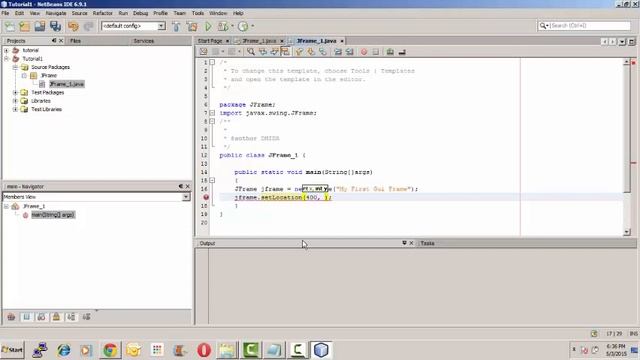Open Google Chrome from the taskbar
This screenshot has height=360, width=640.
tap(110, 350)
